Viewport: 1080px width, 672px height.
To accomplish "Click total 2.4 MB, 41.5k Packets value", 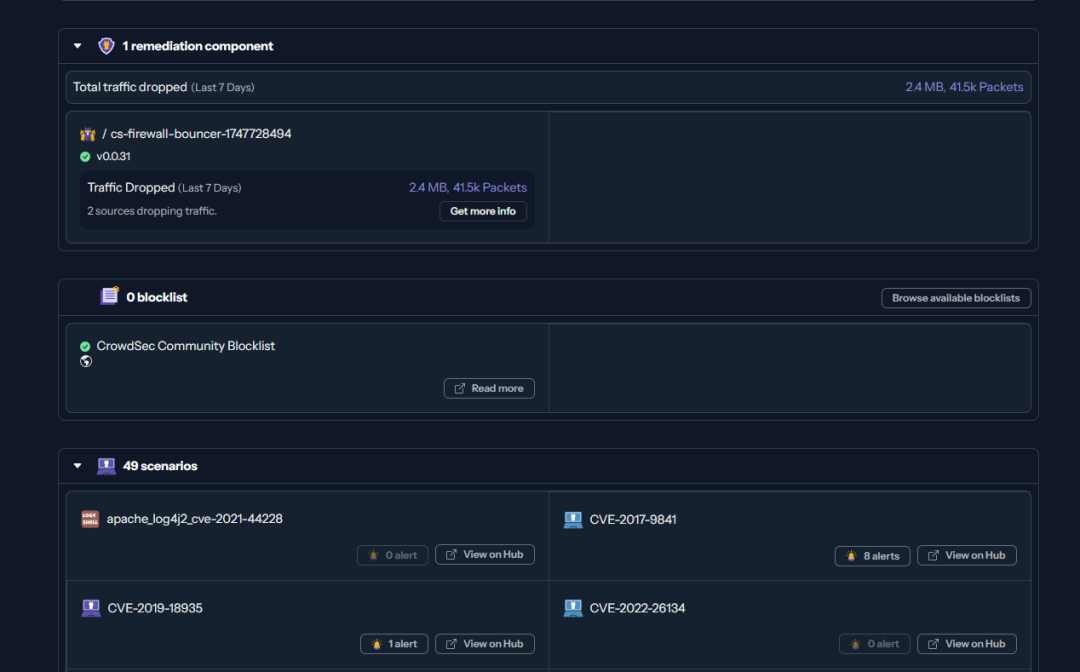I will 964,87.
